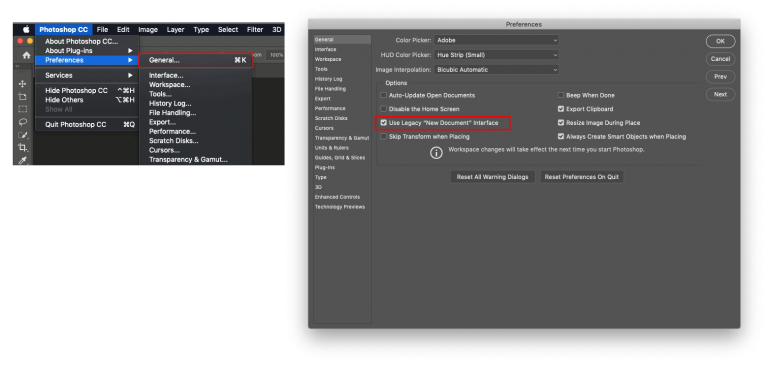768x365 pixels.
Task: Open the Image Interpolation dropdown
Action: (496, 70)
